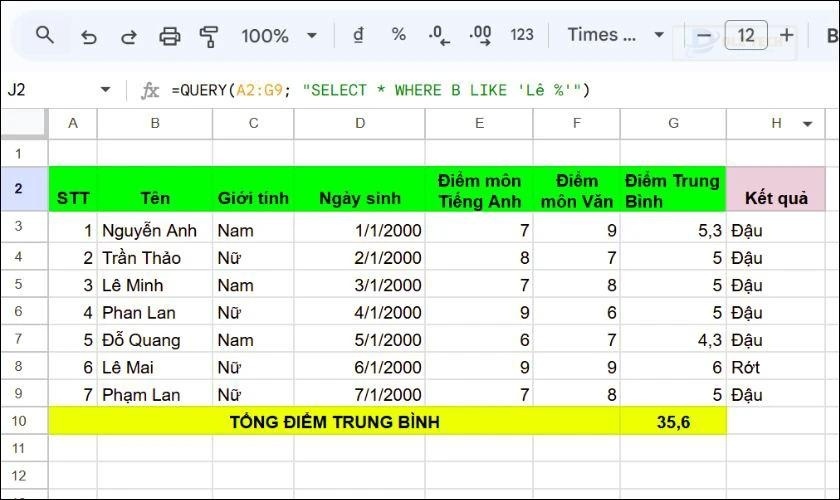Activate the paint format tool

pyautogui.click(x=208, y=36)
